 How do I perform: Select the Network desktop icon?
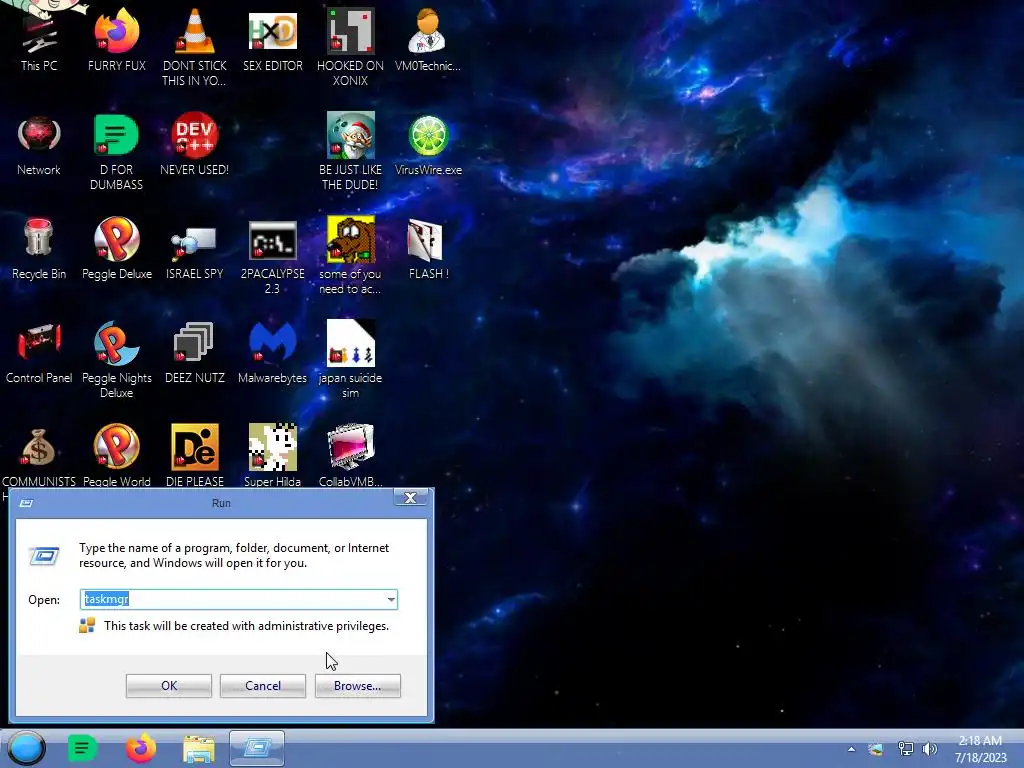coord(39,144)
